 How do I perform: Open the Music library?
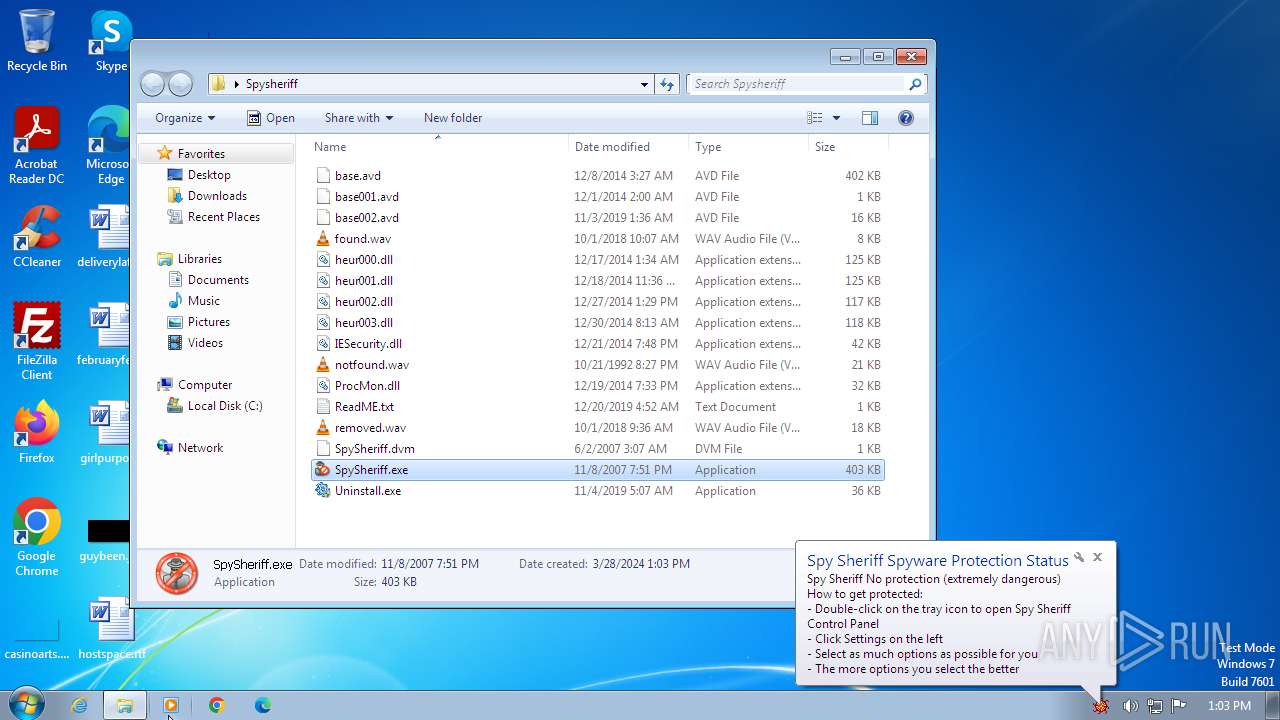coord(203,301)
